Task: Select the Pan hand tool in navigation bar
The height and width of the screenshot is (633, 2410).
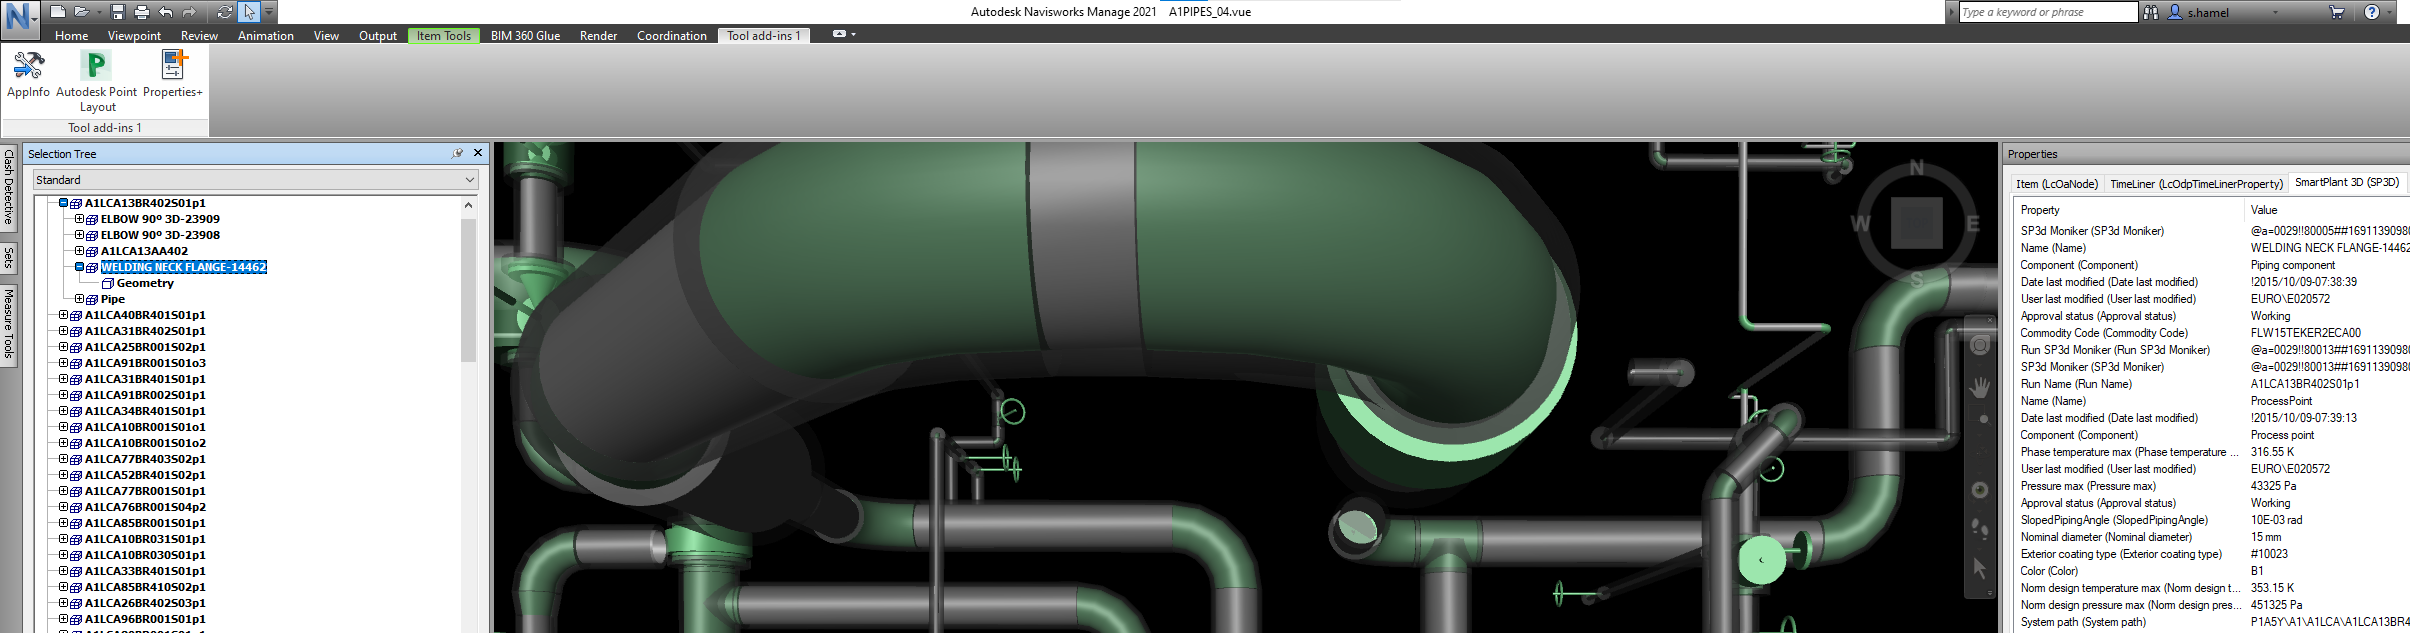Action: pos(1980,387)
